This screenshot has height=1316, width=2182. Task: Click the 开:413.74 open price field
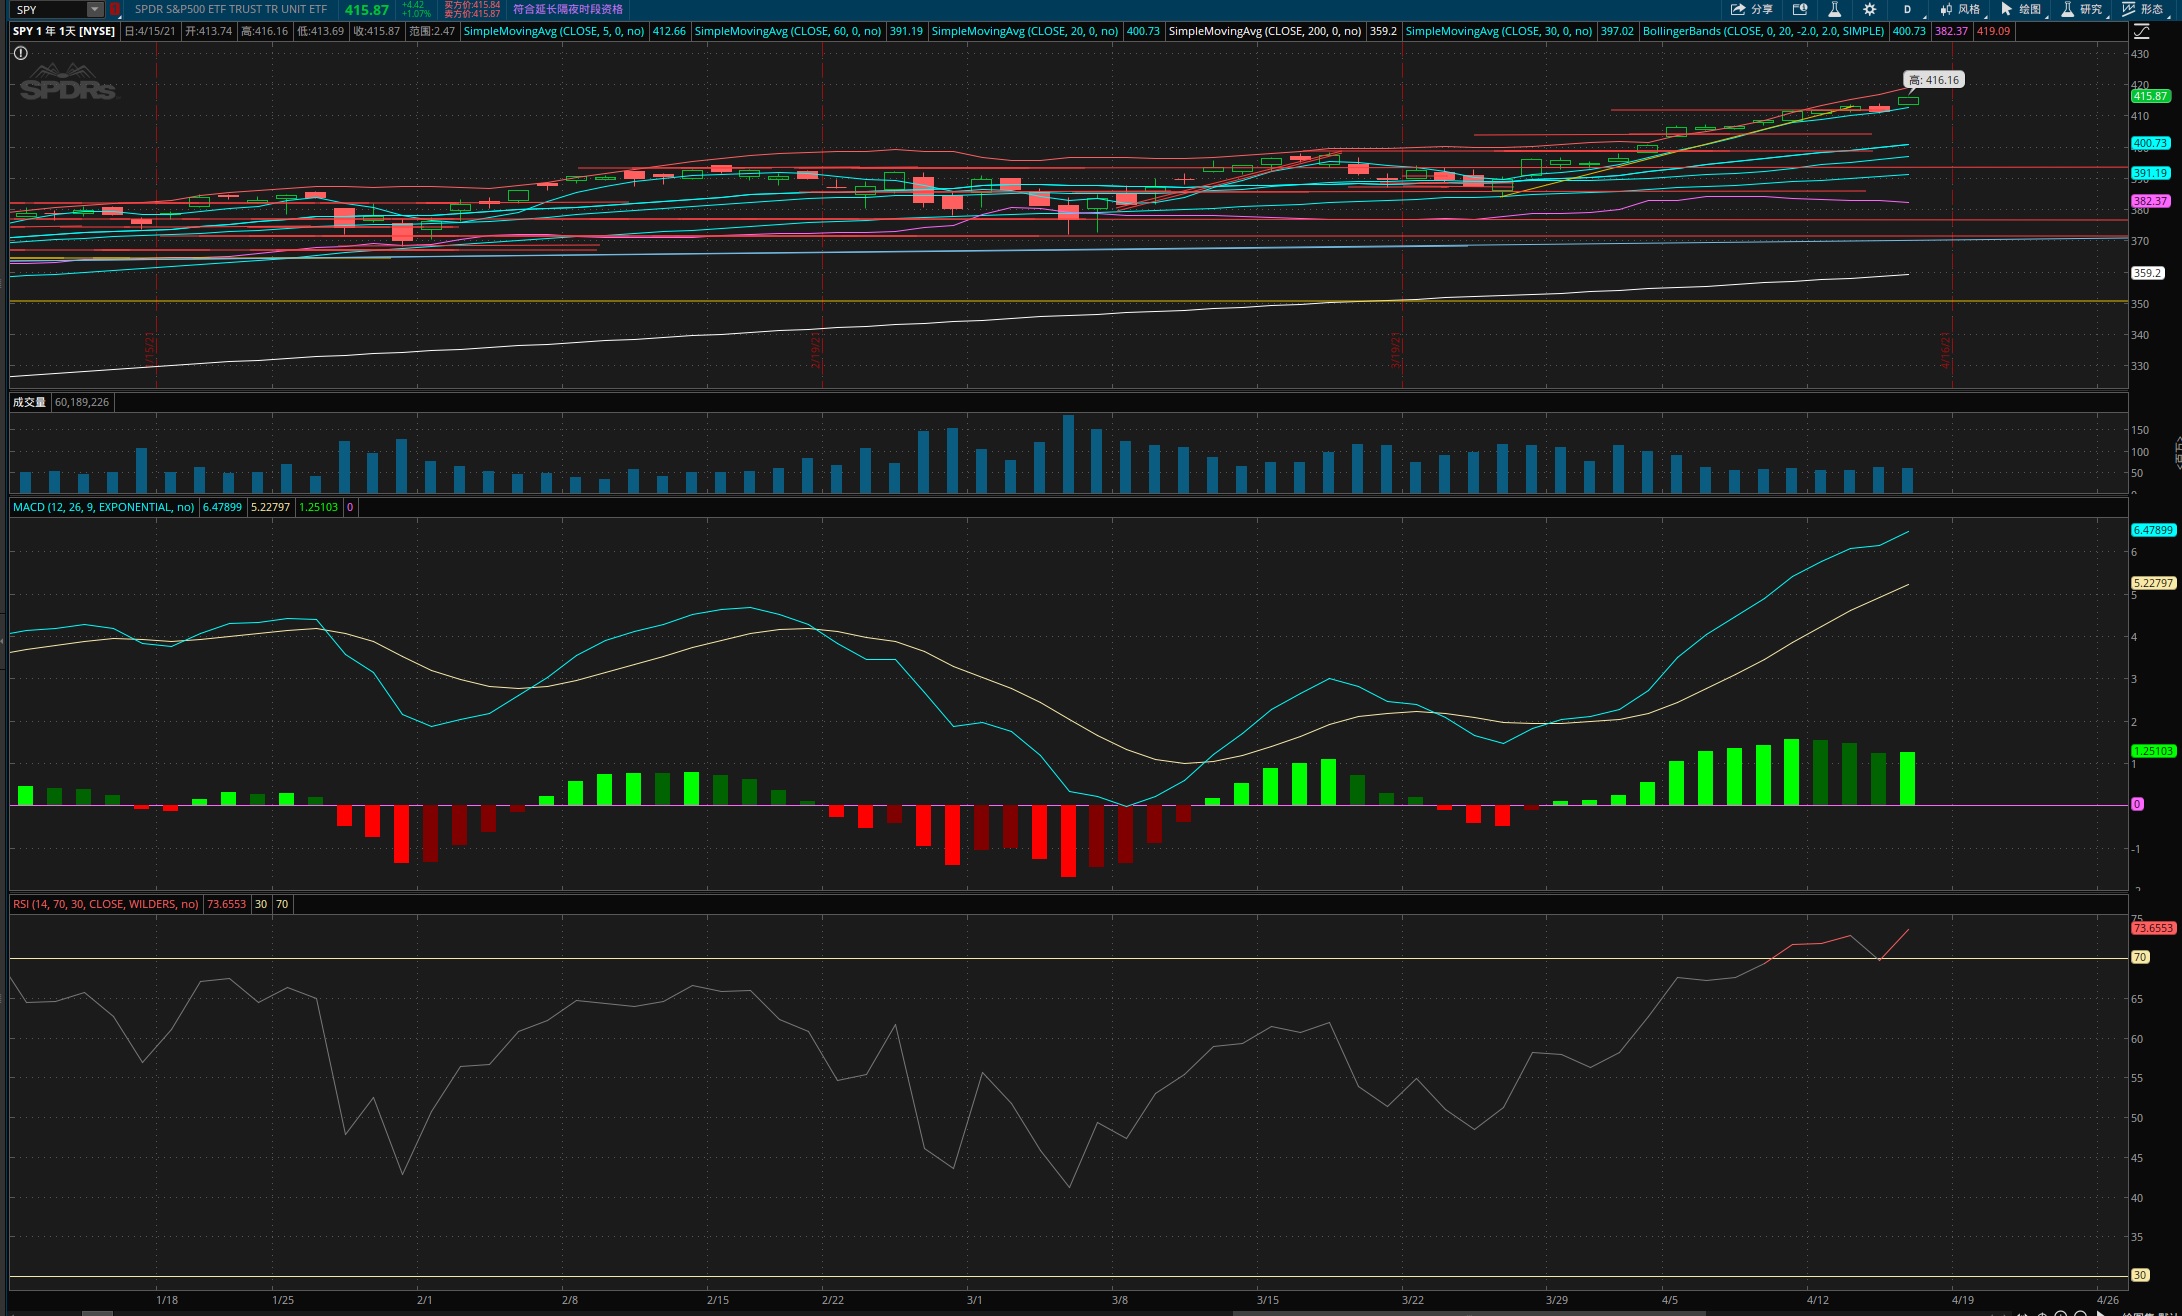click(x=208, y=31)
